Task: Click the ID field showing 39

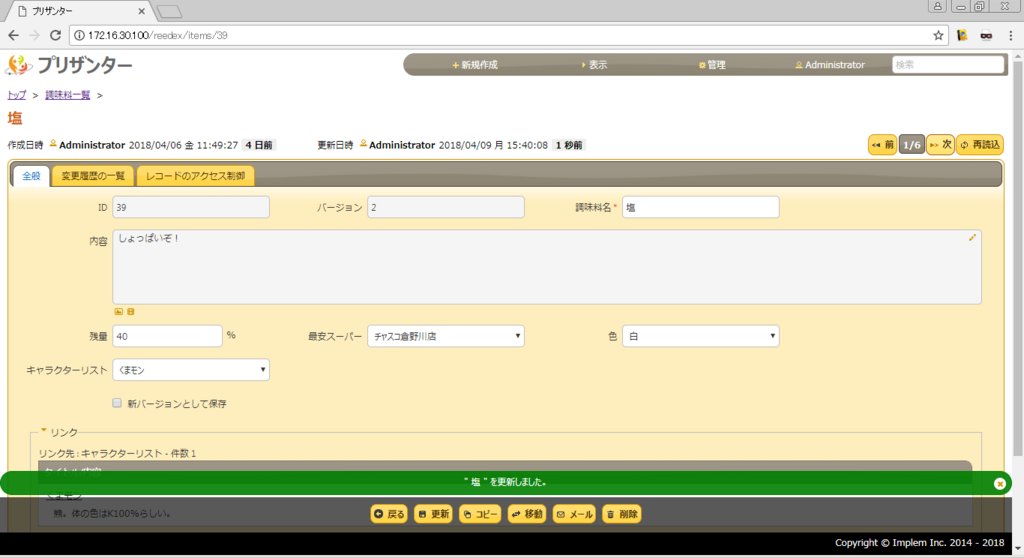Action: pyautogui.click(x=191, y=207)
